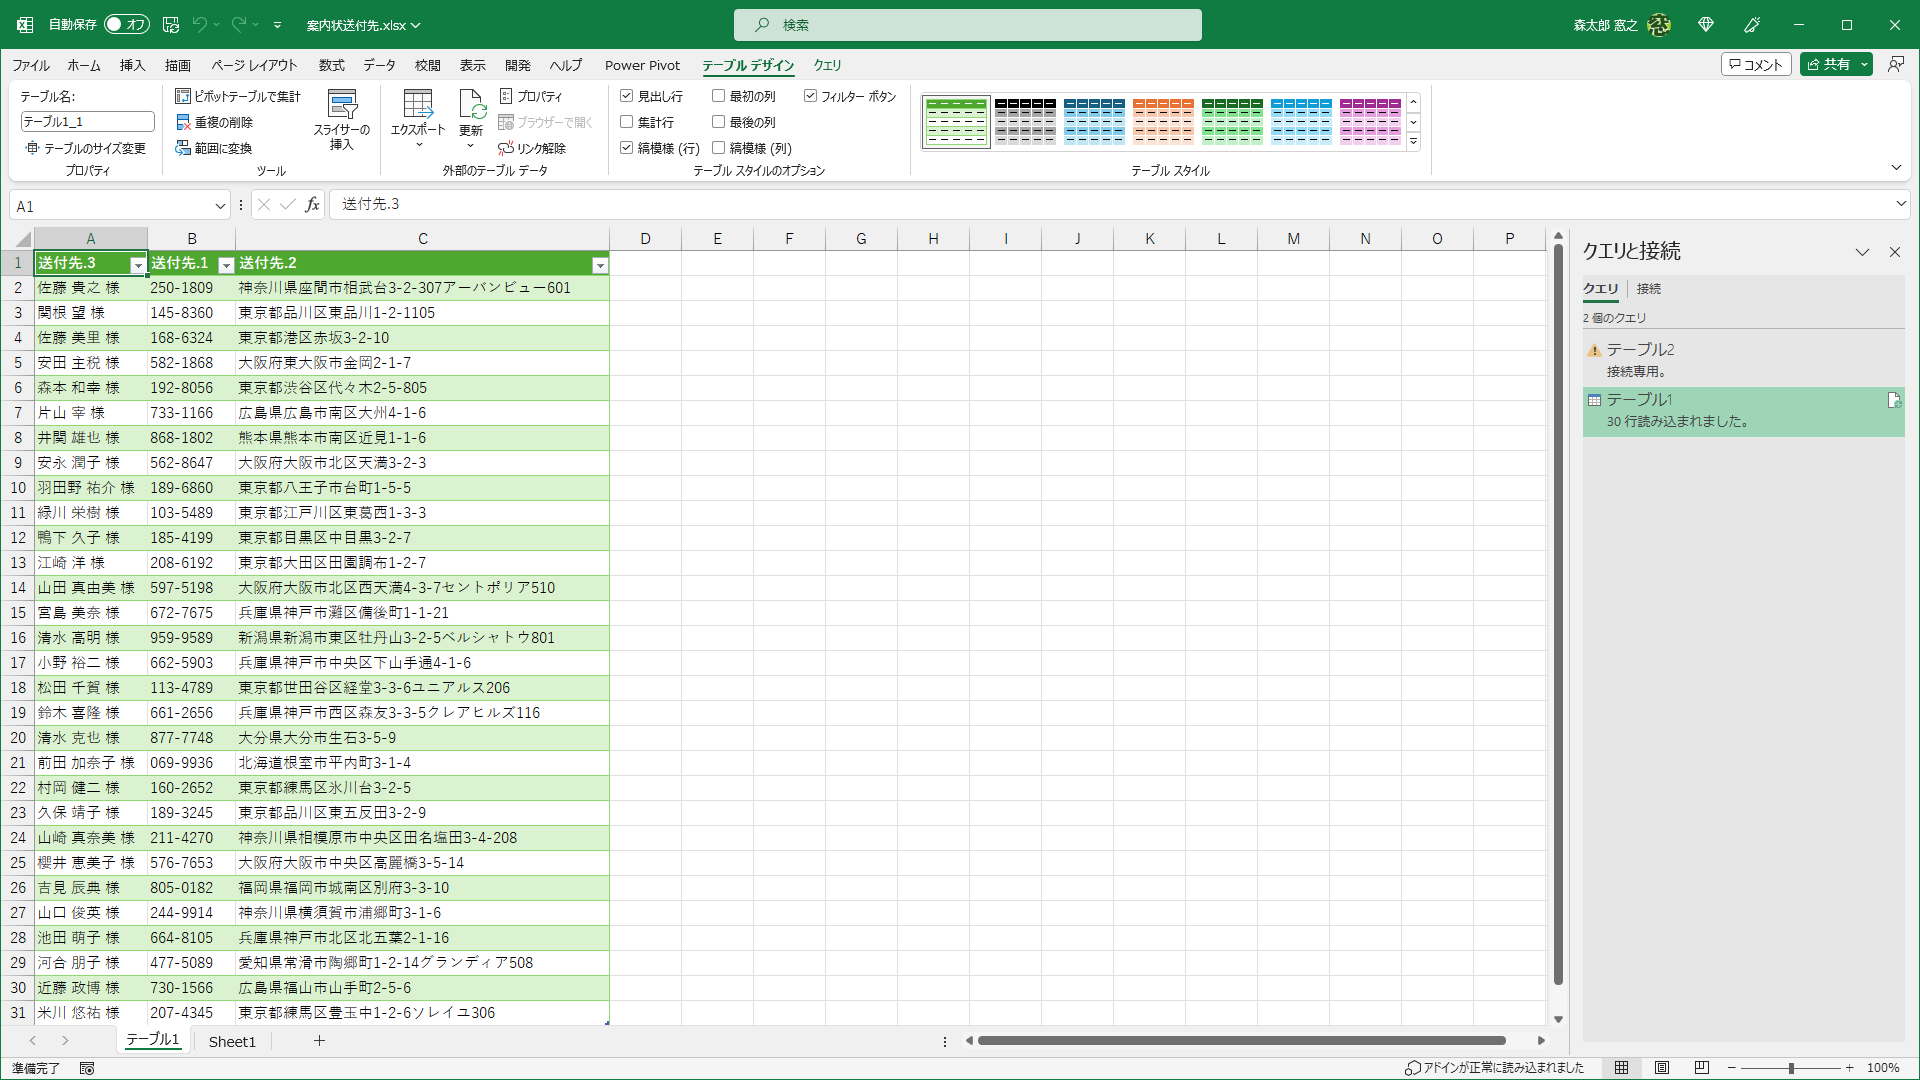The width and height of the screenshot is (1920, 1080).
Task: Click the Share (共有) button
Action: (1829, 64)
